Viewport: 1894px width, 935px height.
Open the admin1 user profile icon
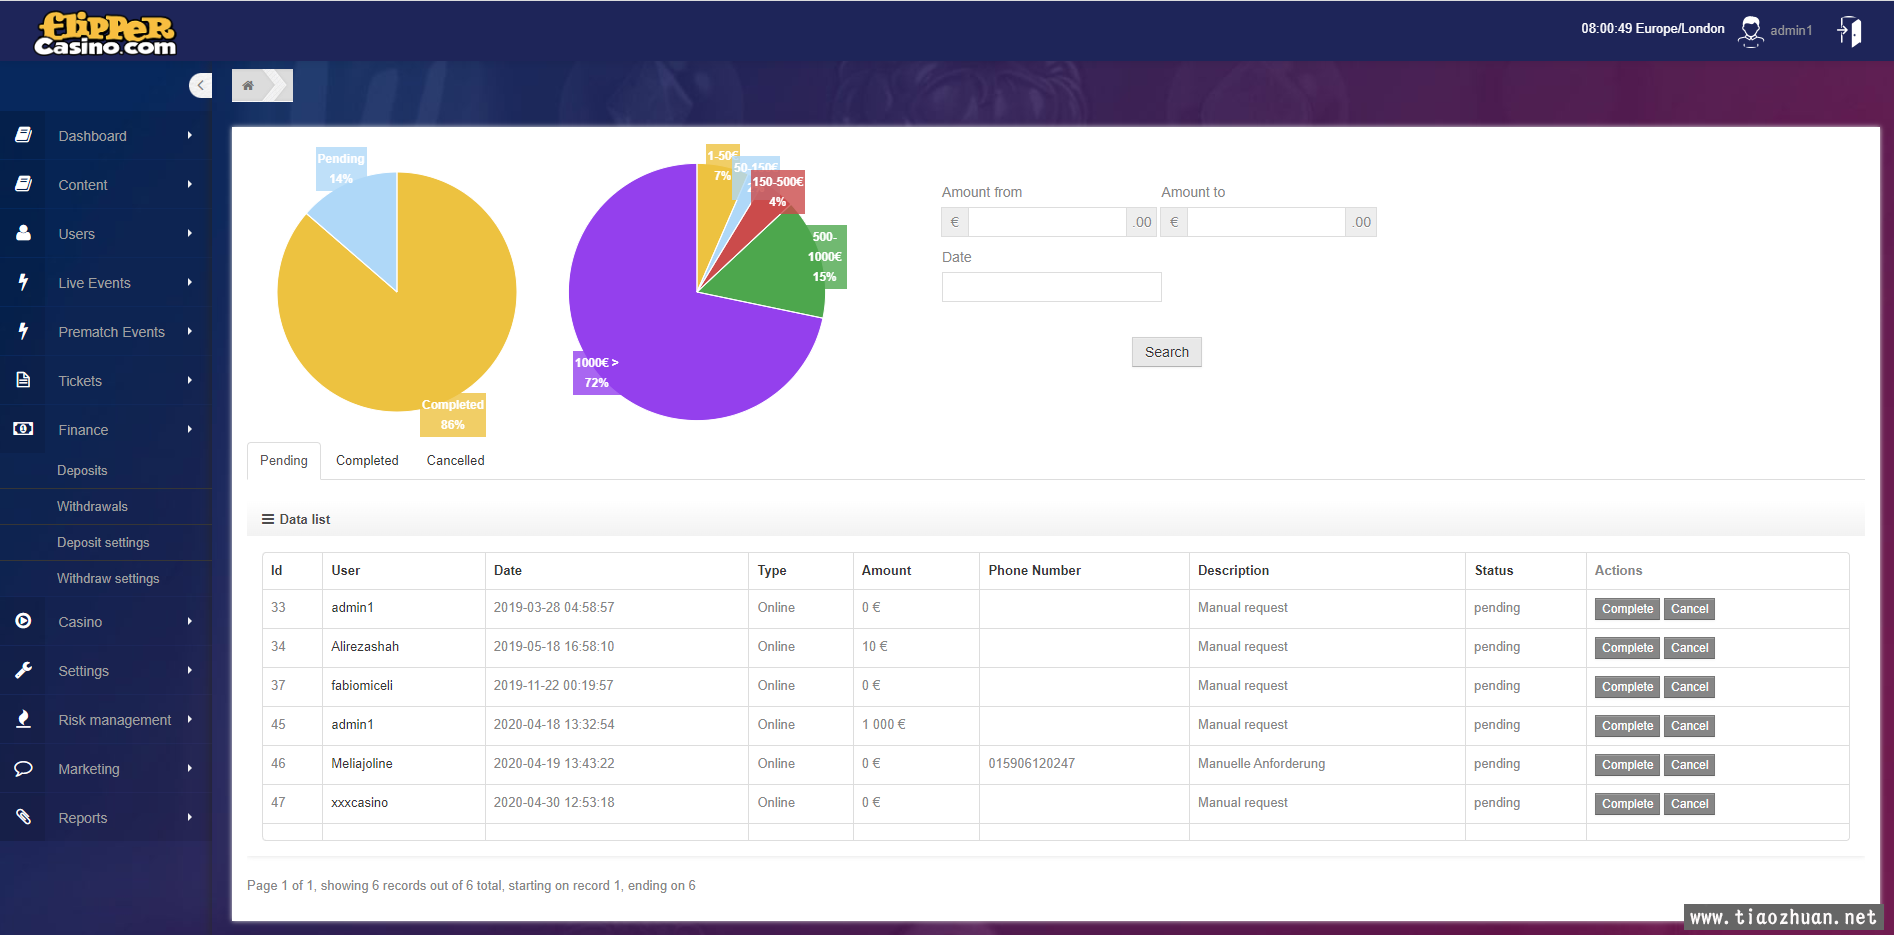tap(1750, 31)
